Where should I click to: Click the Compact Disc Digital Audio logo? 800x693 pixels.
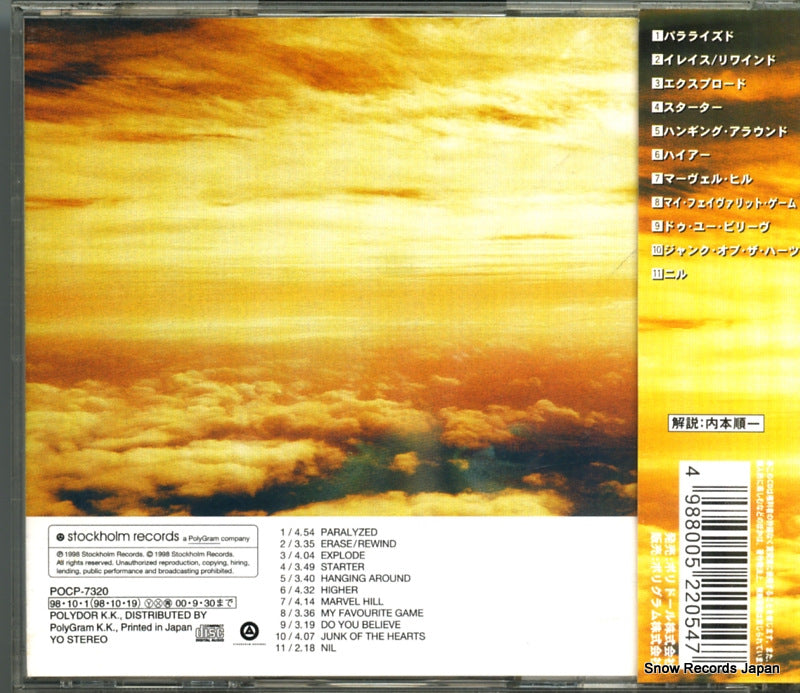click(210, 631)
